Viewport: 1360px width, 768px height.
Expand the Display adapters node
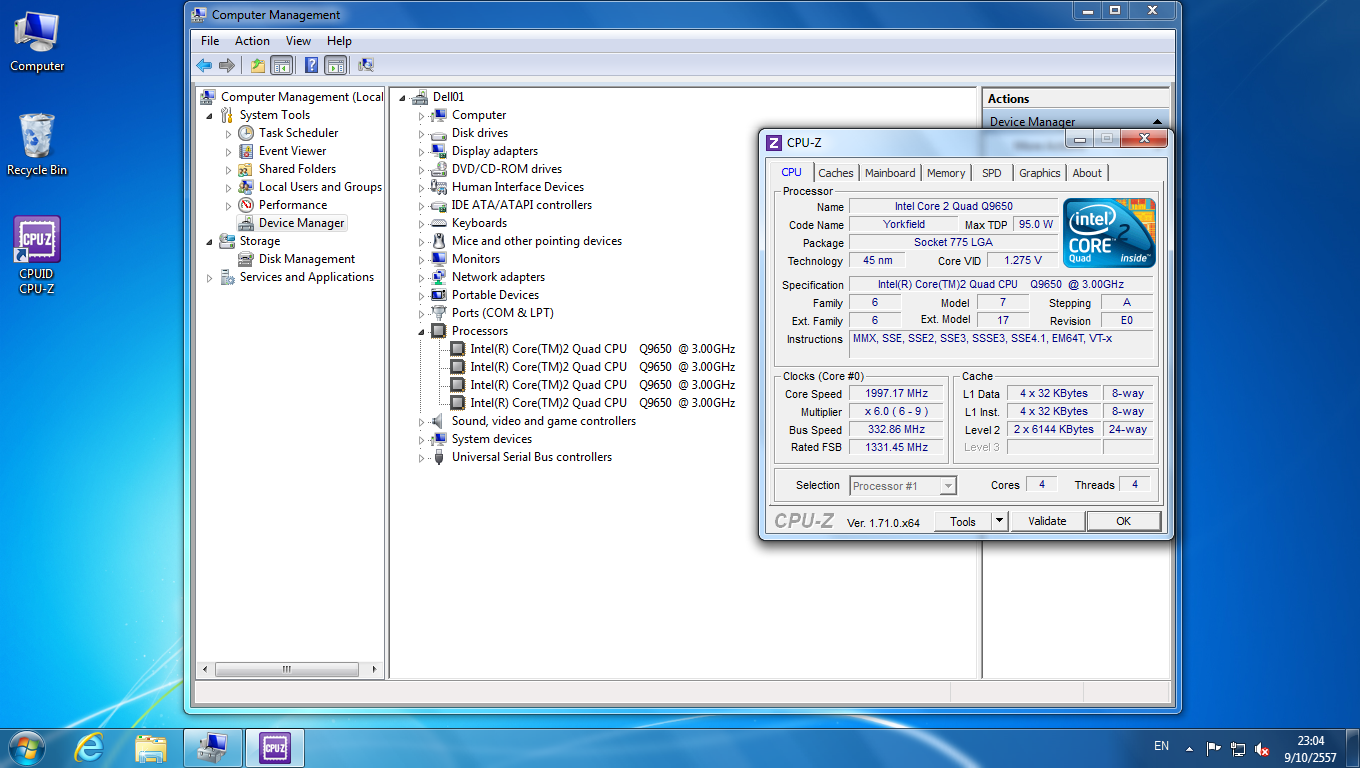[421, 151]
